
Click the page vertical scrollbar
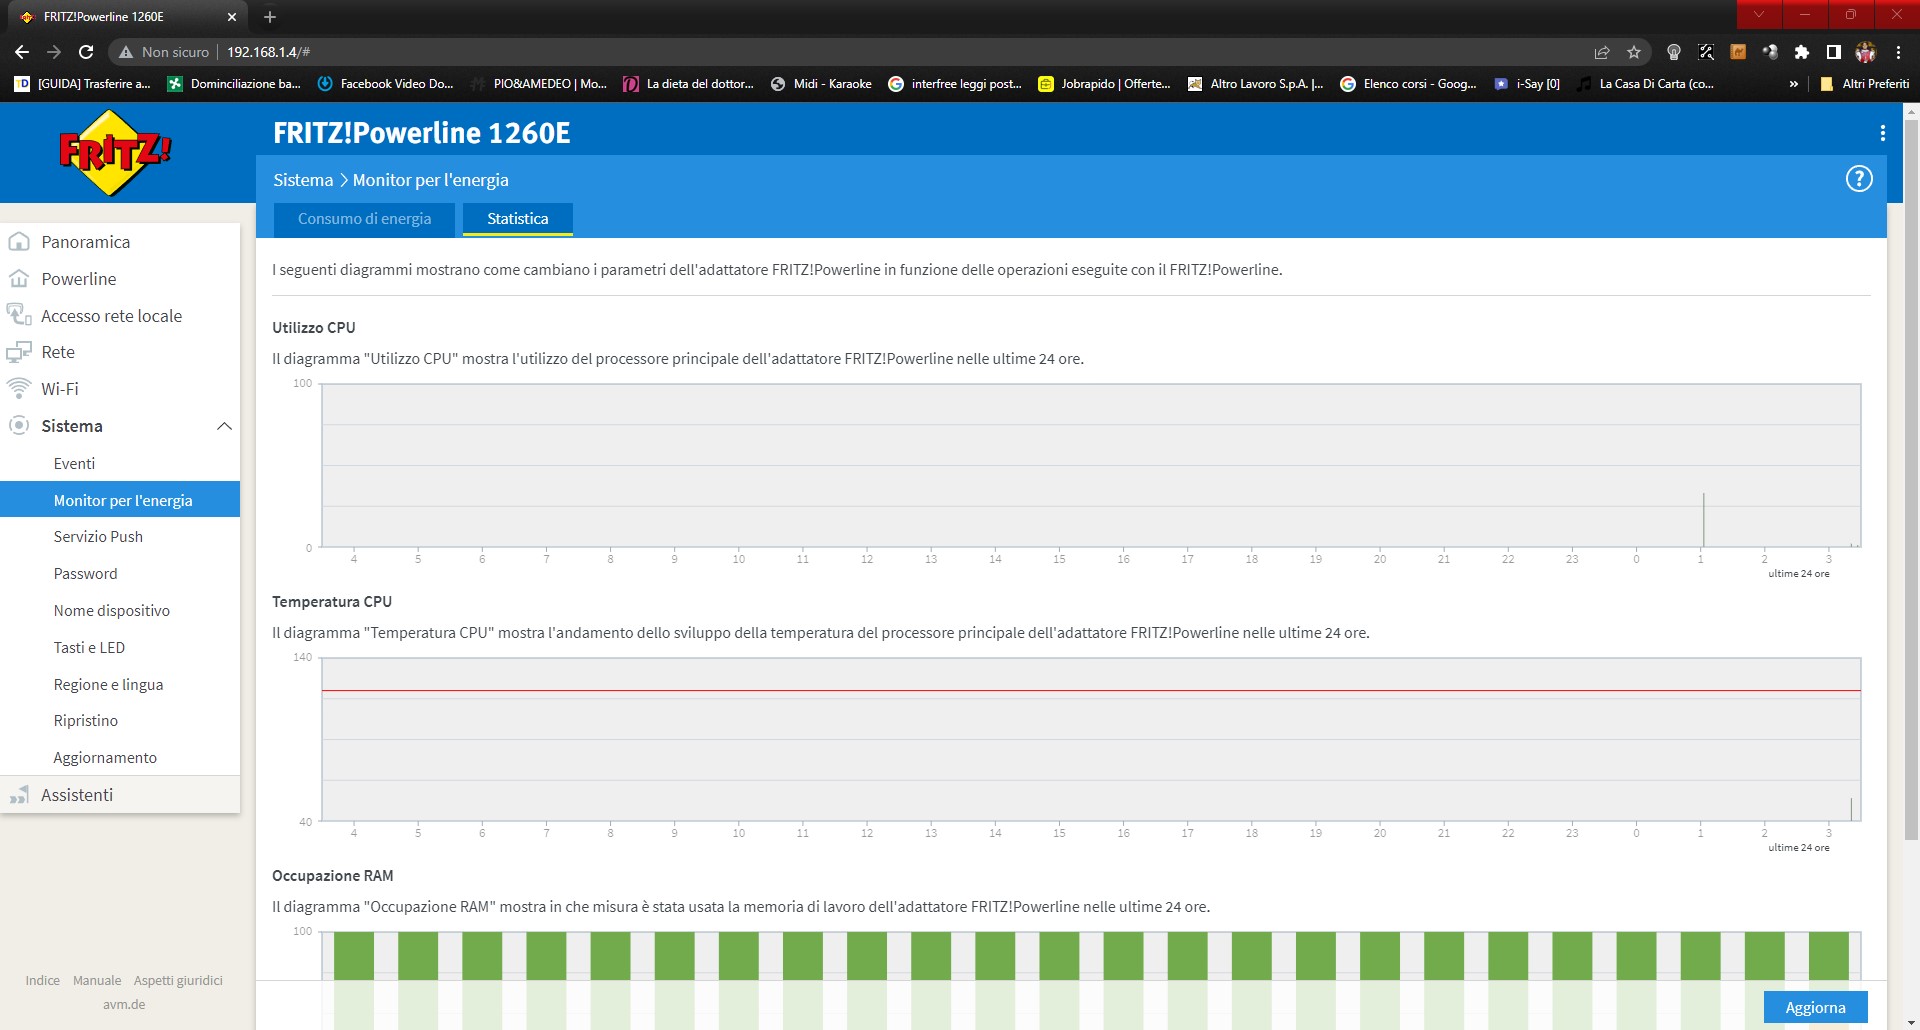click(1911, 480)
